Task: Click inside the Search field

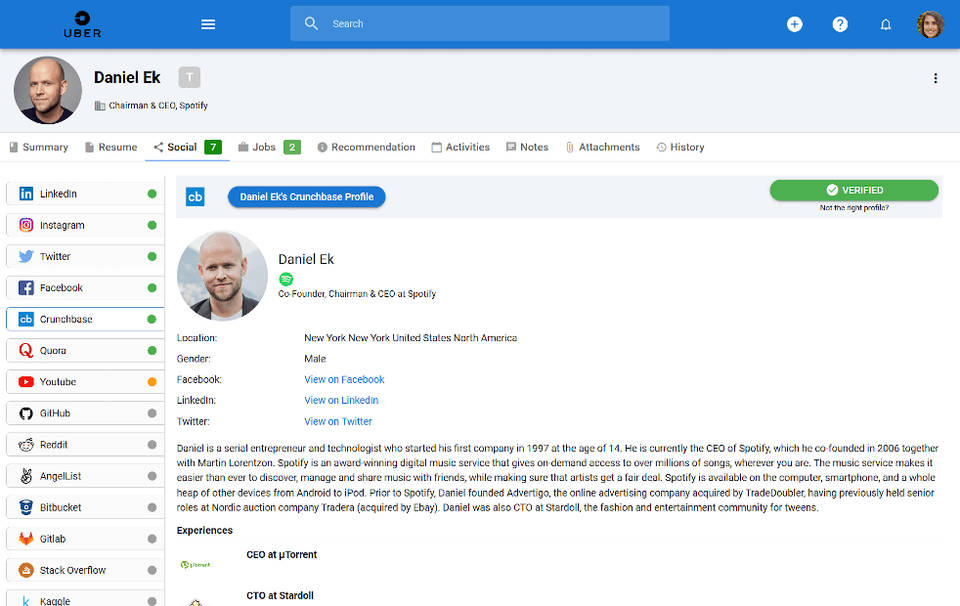Action: tap(480, 23)
